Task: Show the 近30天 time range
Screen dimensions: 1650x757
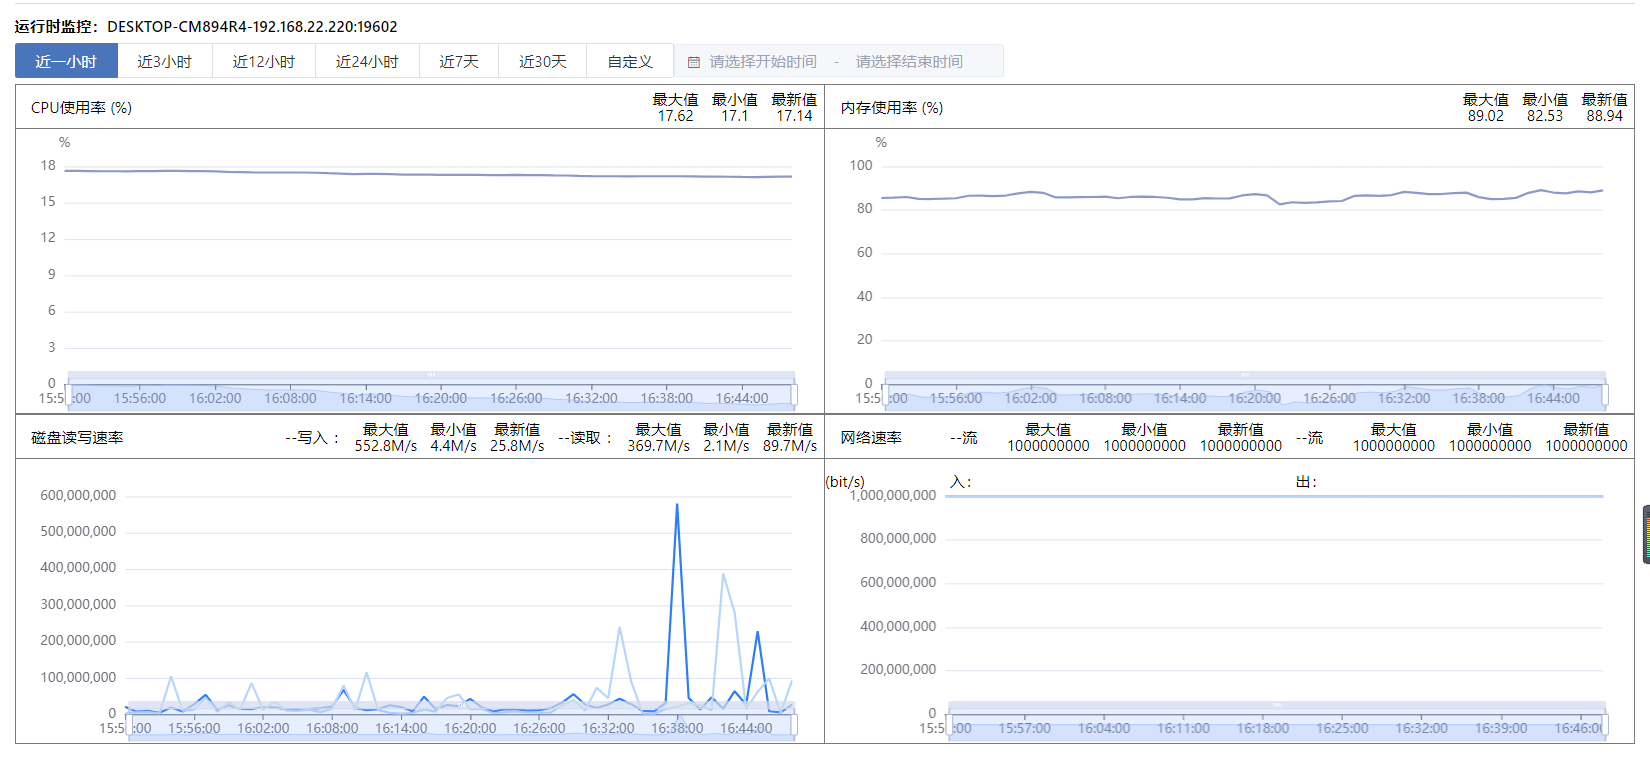Action: tap(543, 61)
